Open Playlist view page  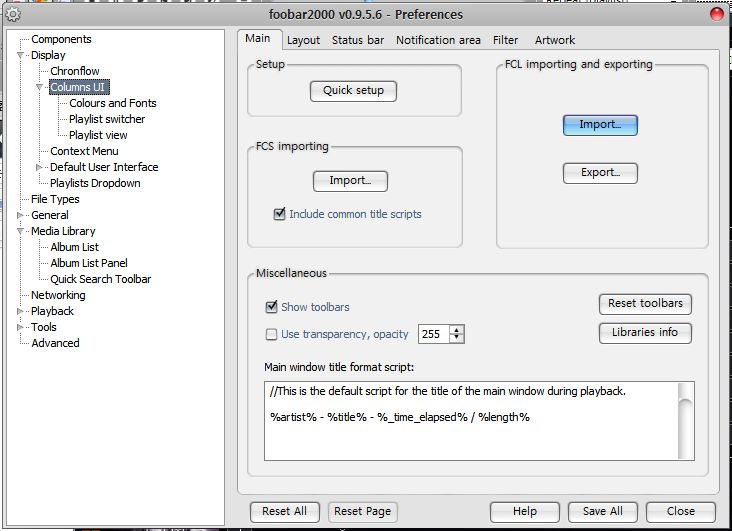[x=98, y=135]
